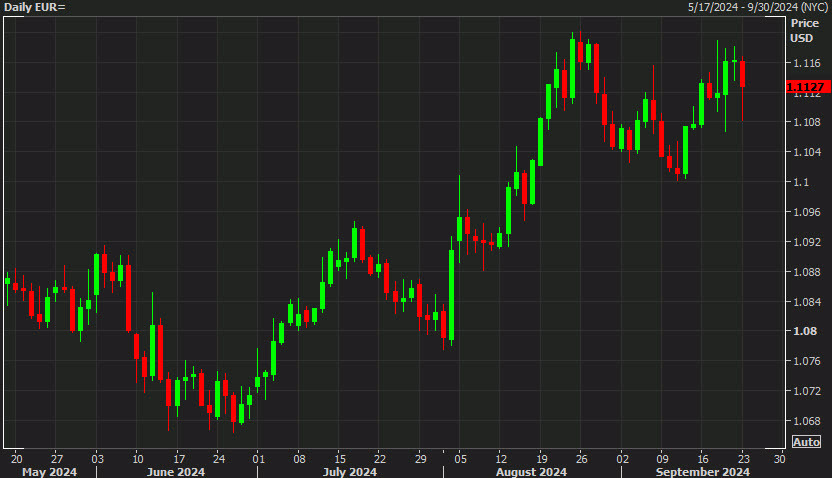Click the date tick labeled 26 in August
This screenshot has height=478, width=832.
[582, 459]
